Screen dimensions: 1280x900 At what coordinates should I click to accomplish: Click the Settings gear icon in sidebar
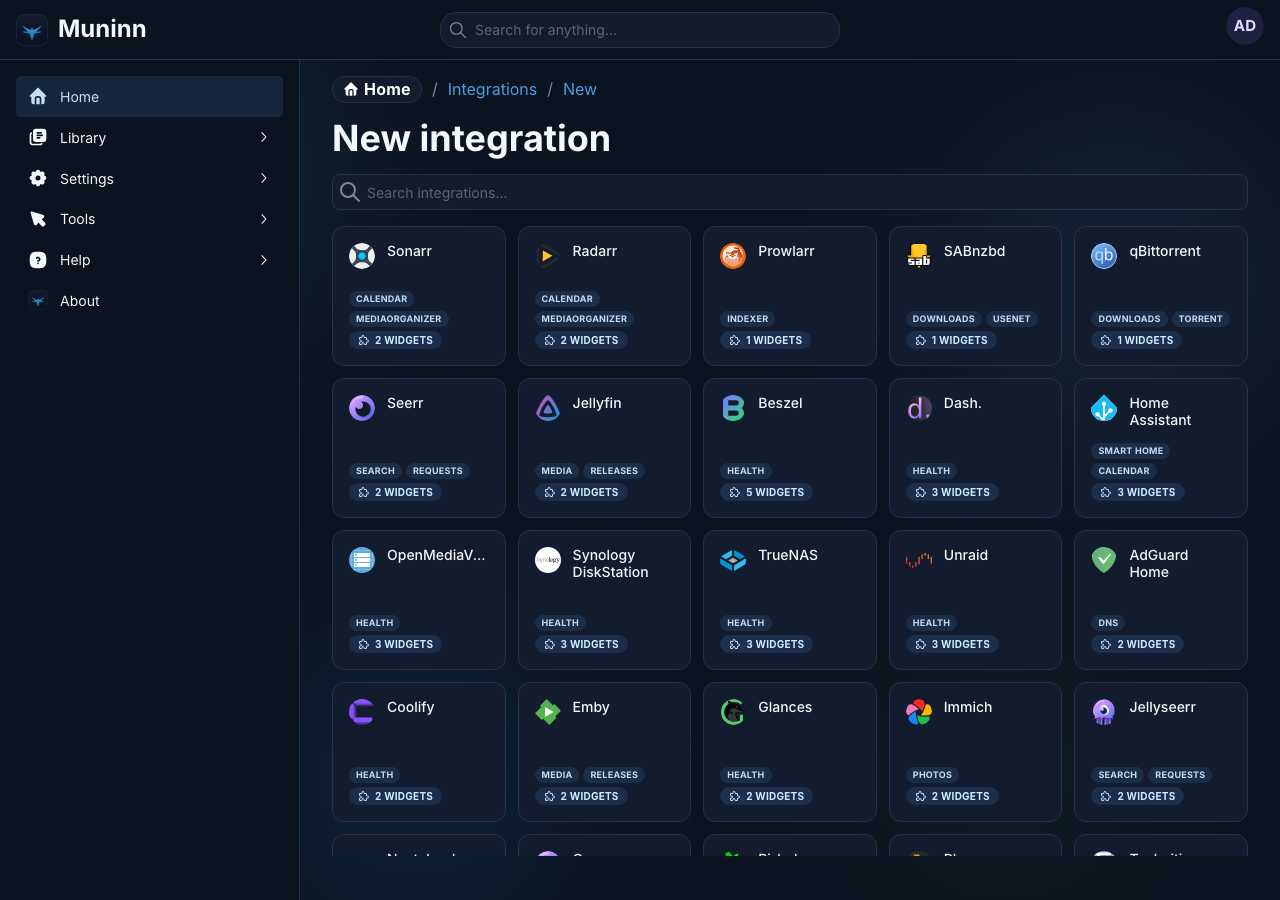click(x=38, y=178)
